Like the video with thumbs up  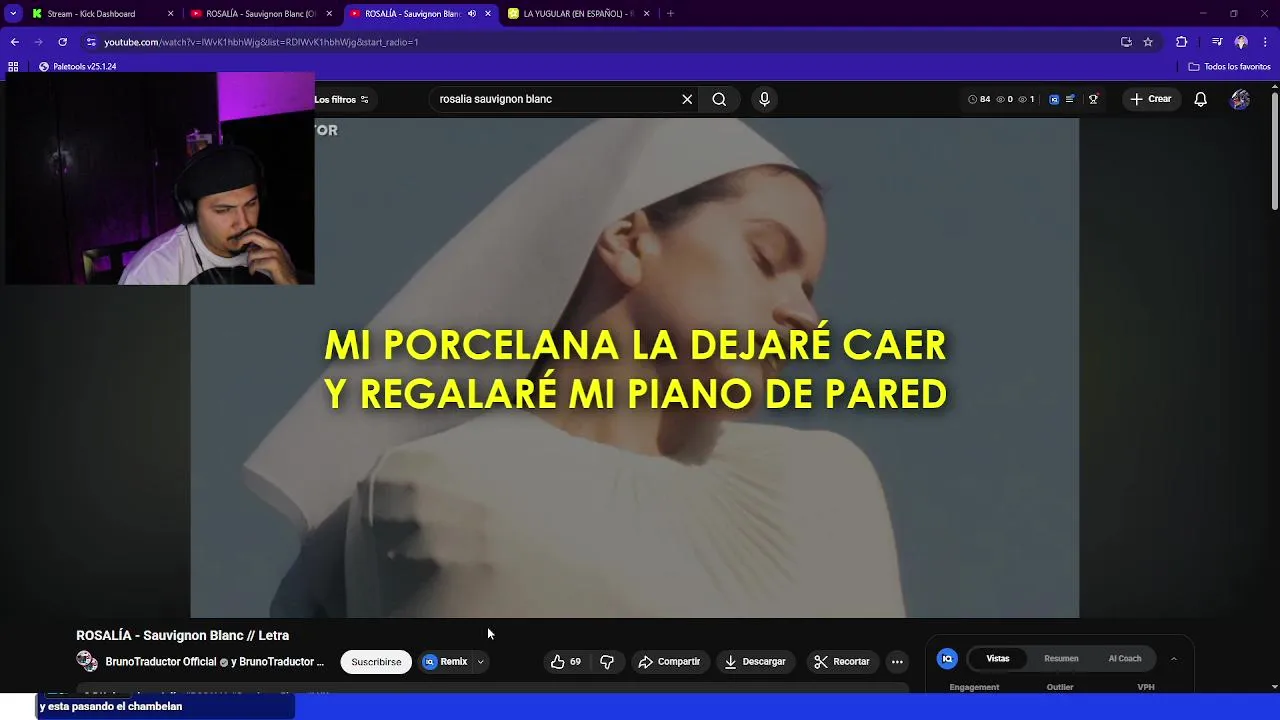click(x=565, y=662)
